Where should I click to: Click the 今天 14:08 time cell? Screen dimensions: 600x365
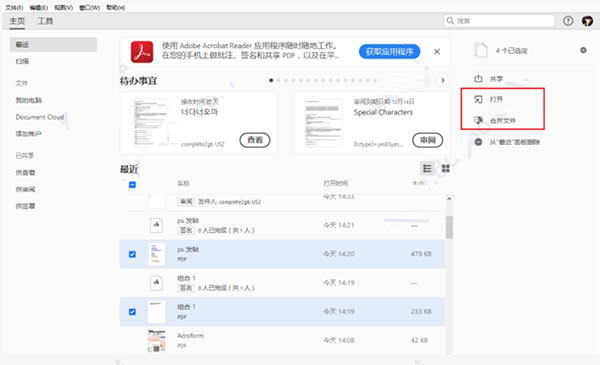click(339, 340)
